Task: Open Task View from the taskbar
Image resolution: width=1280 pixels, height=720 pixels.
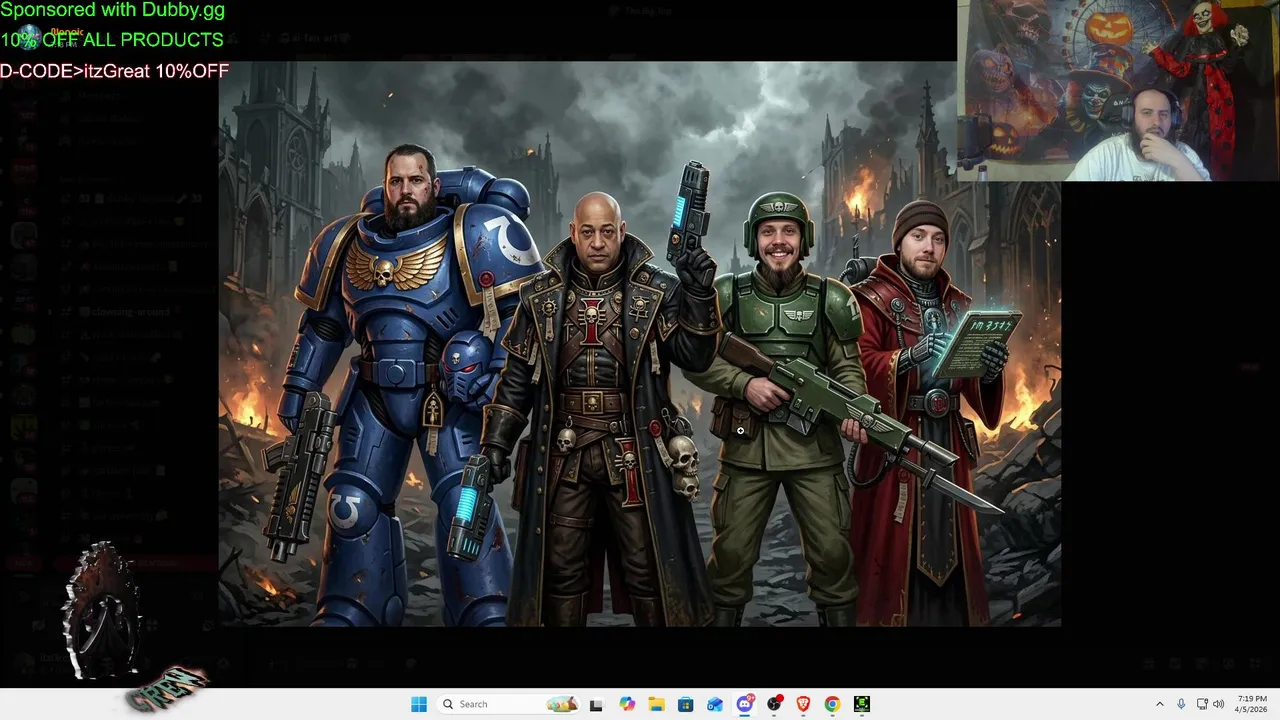Action: tap(596, 704)
